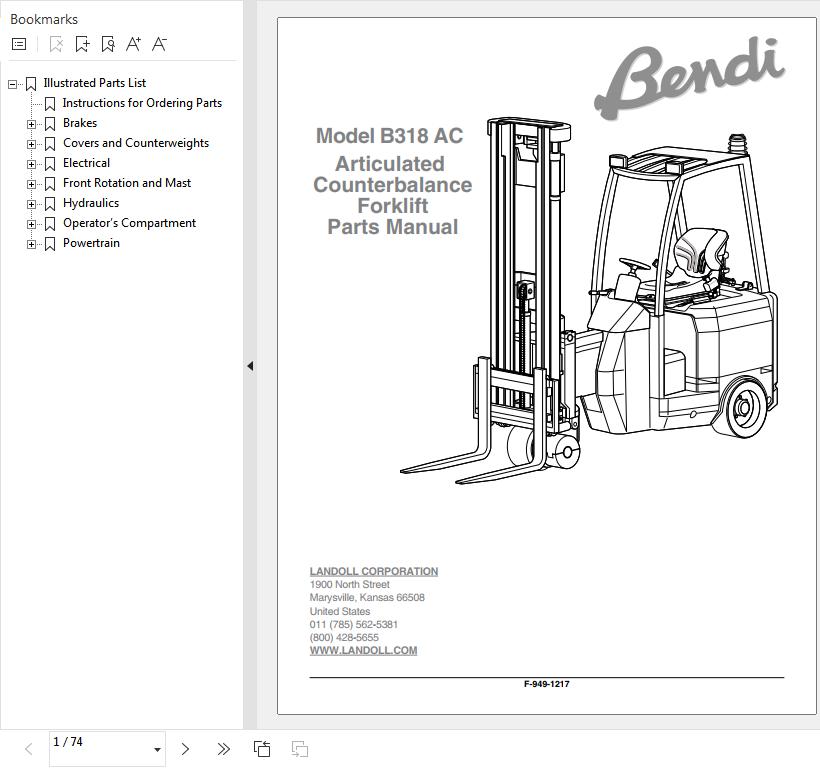Open the bookmarks options menu icon
Image resolution: width=820 pixels, height=769 pixels.
point(19,44)
